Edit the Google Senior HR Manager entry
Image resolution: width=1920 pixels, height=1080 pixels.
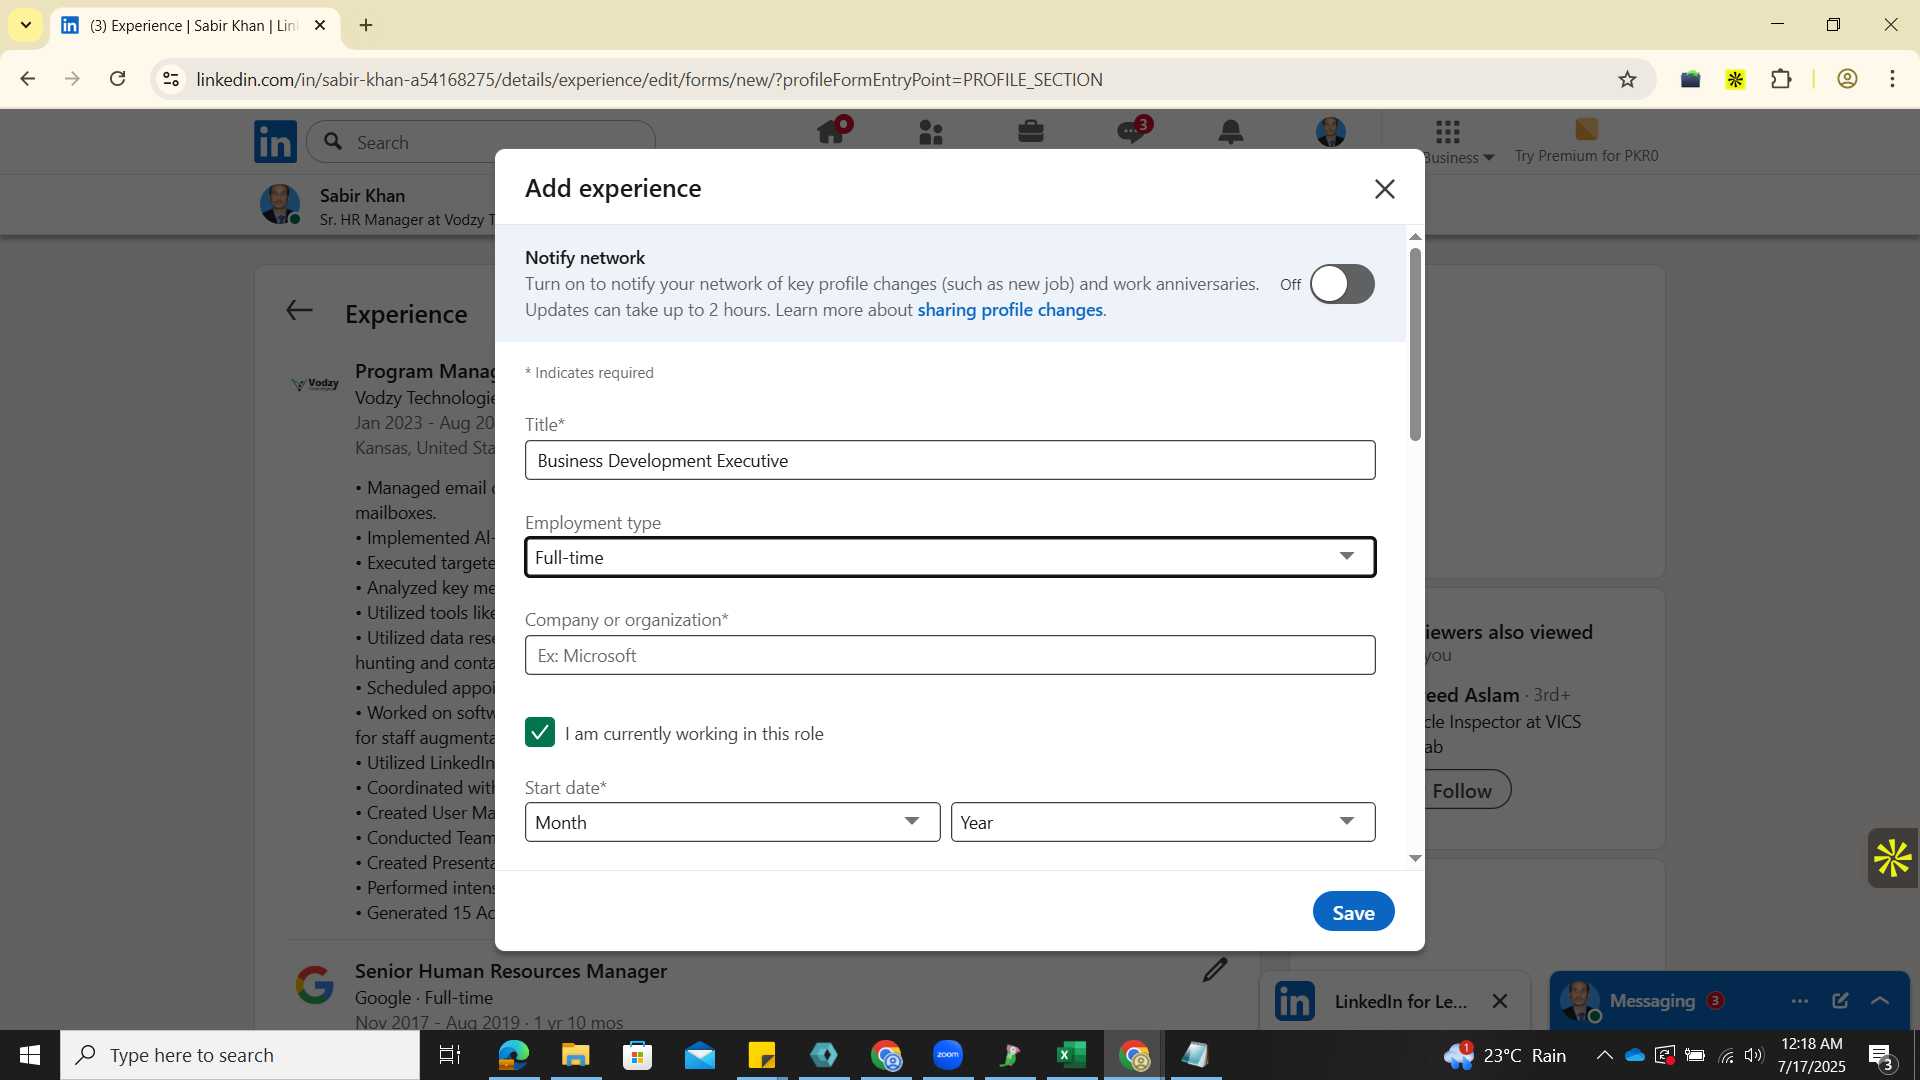point(1215,970)
